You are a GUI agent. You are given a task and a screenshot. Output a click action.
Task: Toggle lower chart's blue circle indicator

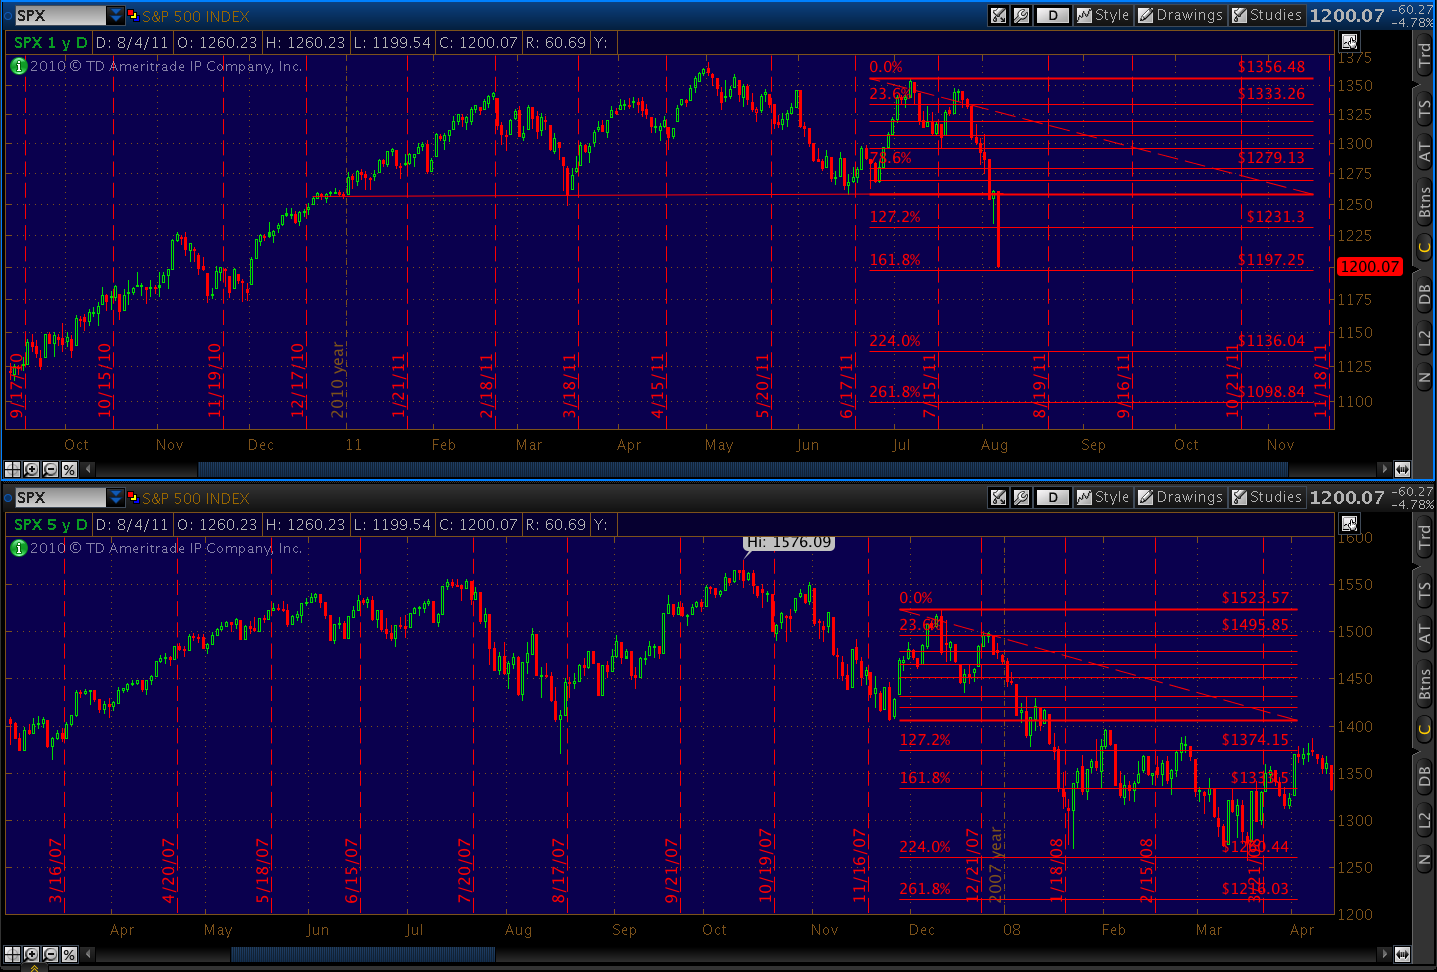pos(7,497)
